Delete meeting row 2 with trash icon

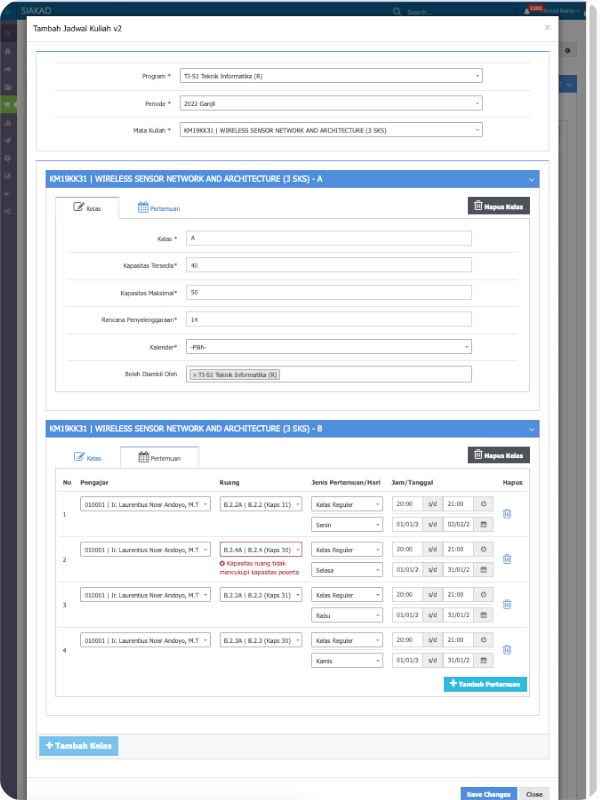(507, 559)
